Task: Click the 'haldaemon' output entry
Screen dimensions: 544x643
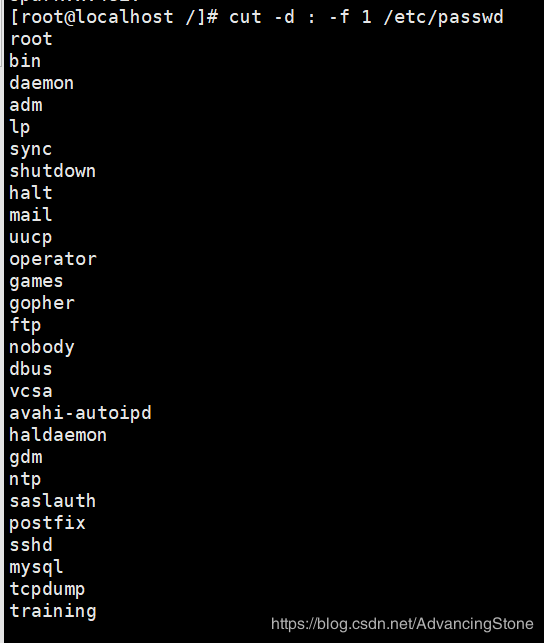Action: pos(58,435)
